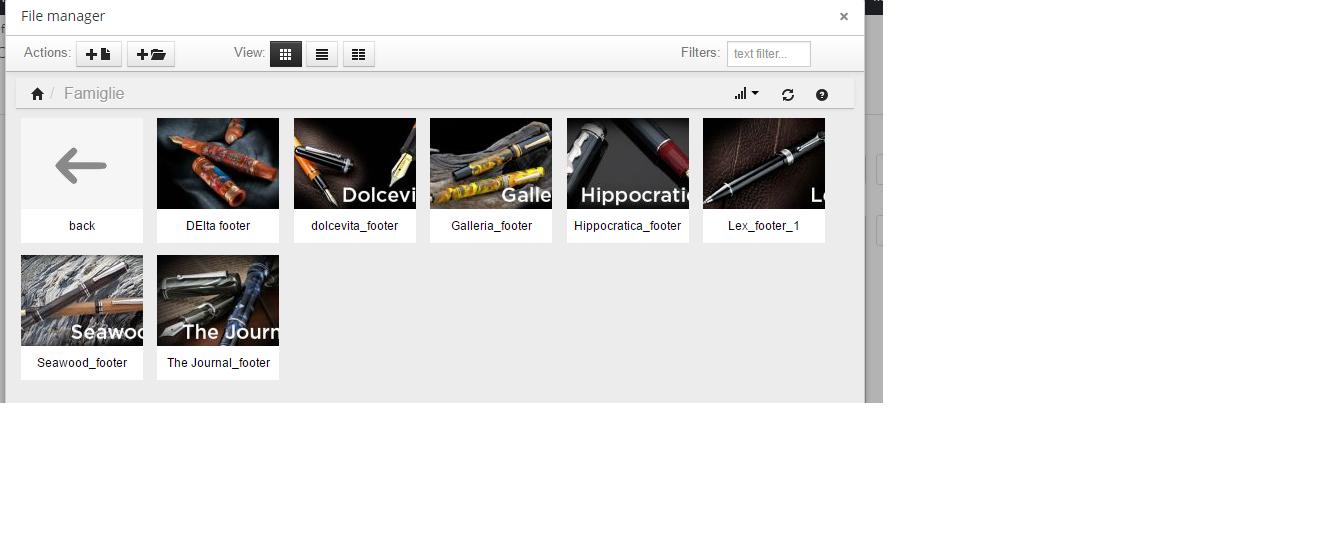Screen dimensions: 1331x543
Task: Select the Galleria_footer image
Action: tap(491, 164)
